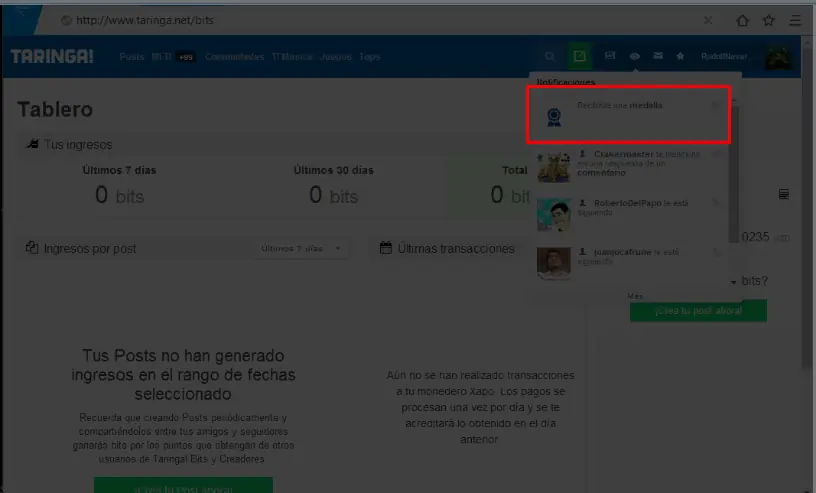Viewport: 816px width, 493px height.
Task: Click 'Últimos 30 días' income label
Action: pos(334,170)
